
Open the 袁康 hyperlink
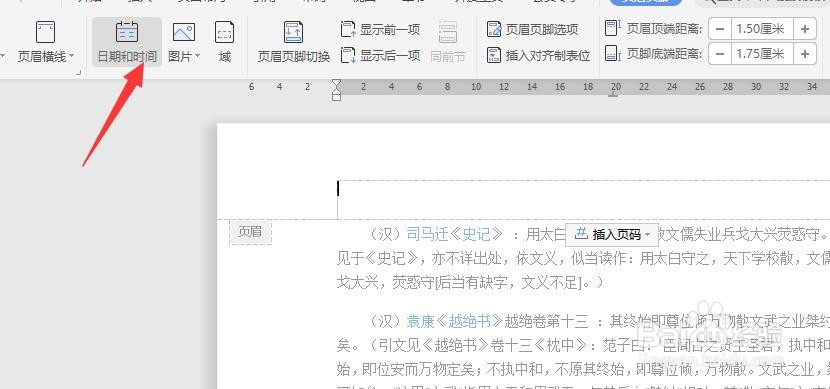click(x=420, y=321)
